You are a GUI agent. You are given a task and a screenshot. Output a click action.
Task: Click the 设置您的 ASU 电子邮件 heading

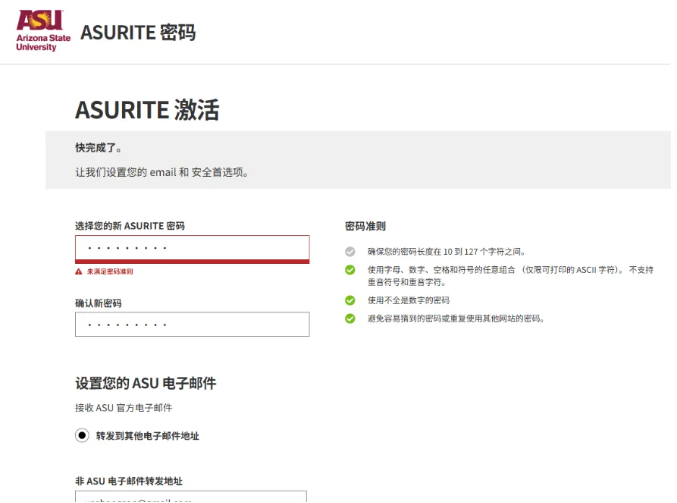(146, 383)
